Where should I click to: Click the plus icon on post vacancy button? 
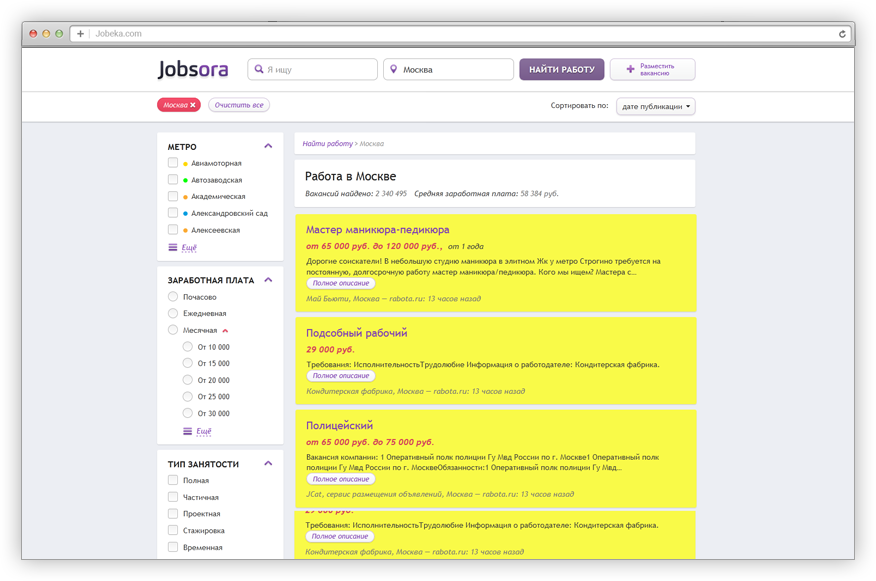pyautogui.click(x=630, y=69)
